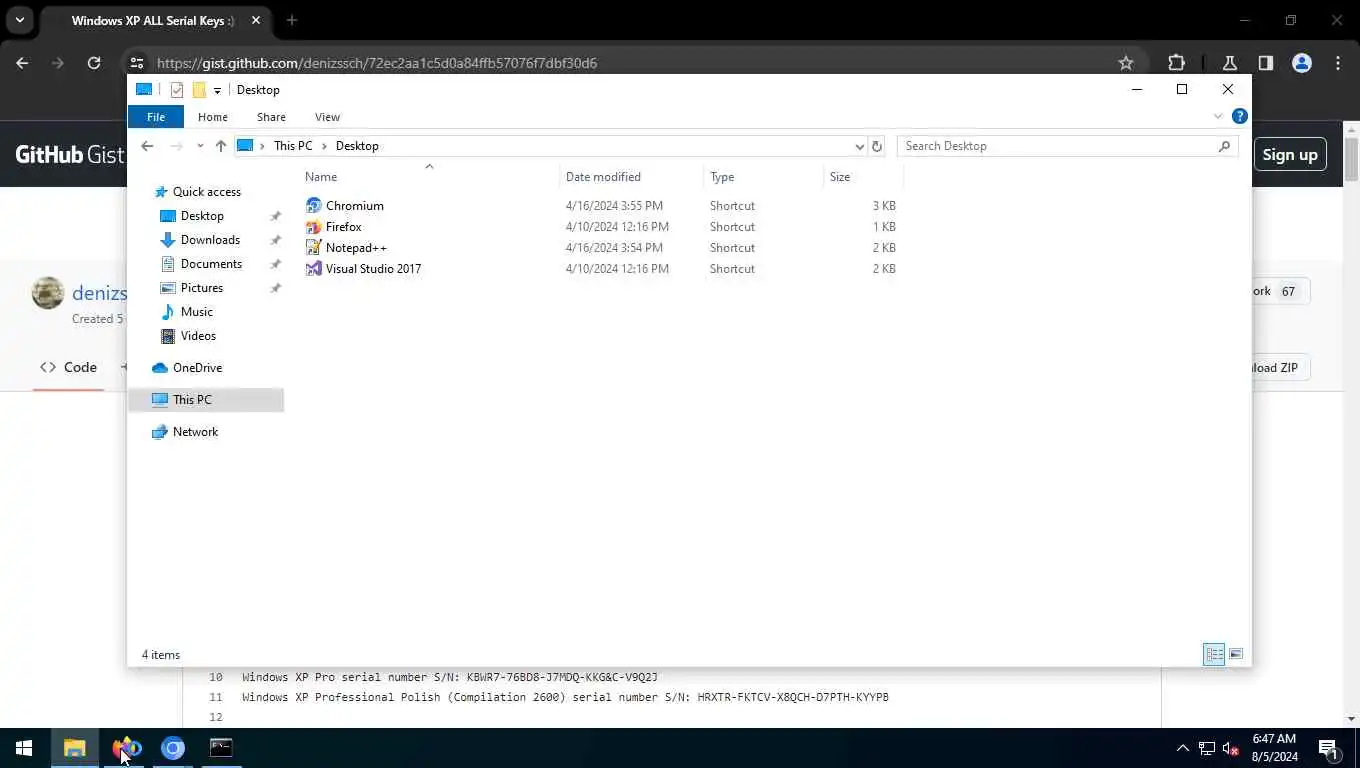Select This PC in the navigation pane
Viewport: 1360px width, 768px height.
[192, 400]
